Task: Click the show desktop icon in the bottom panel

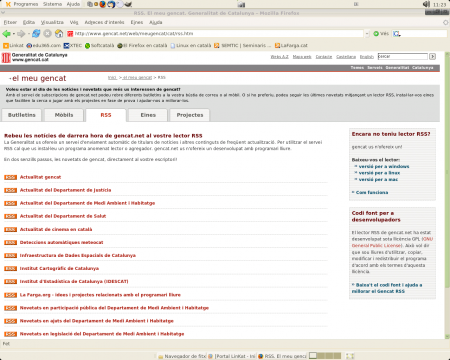Action: 350,356
